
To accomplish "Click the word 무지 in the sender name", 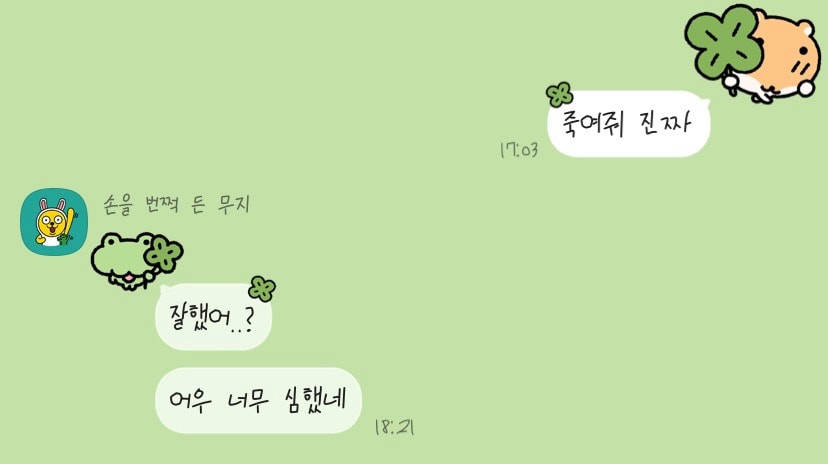I will point(234,204).
